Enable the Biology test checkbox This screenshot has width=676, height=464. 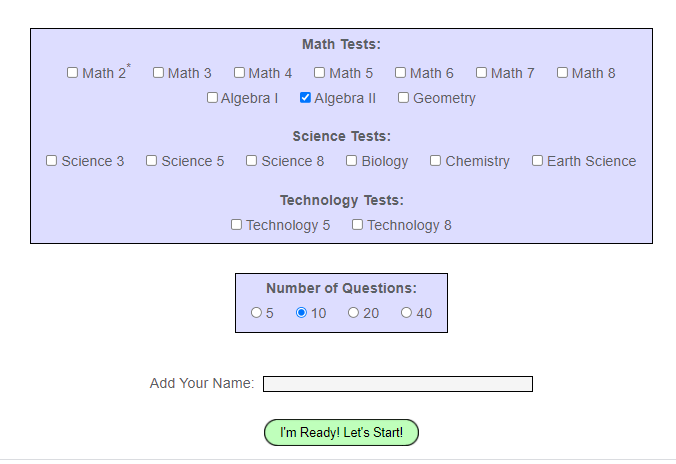click(352, 160)
